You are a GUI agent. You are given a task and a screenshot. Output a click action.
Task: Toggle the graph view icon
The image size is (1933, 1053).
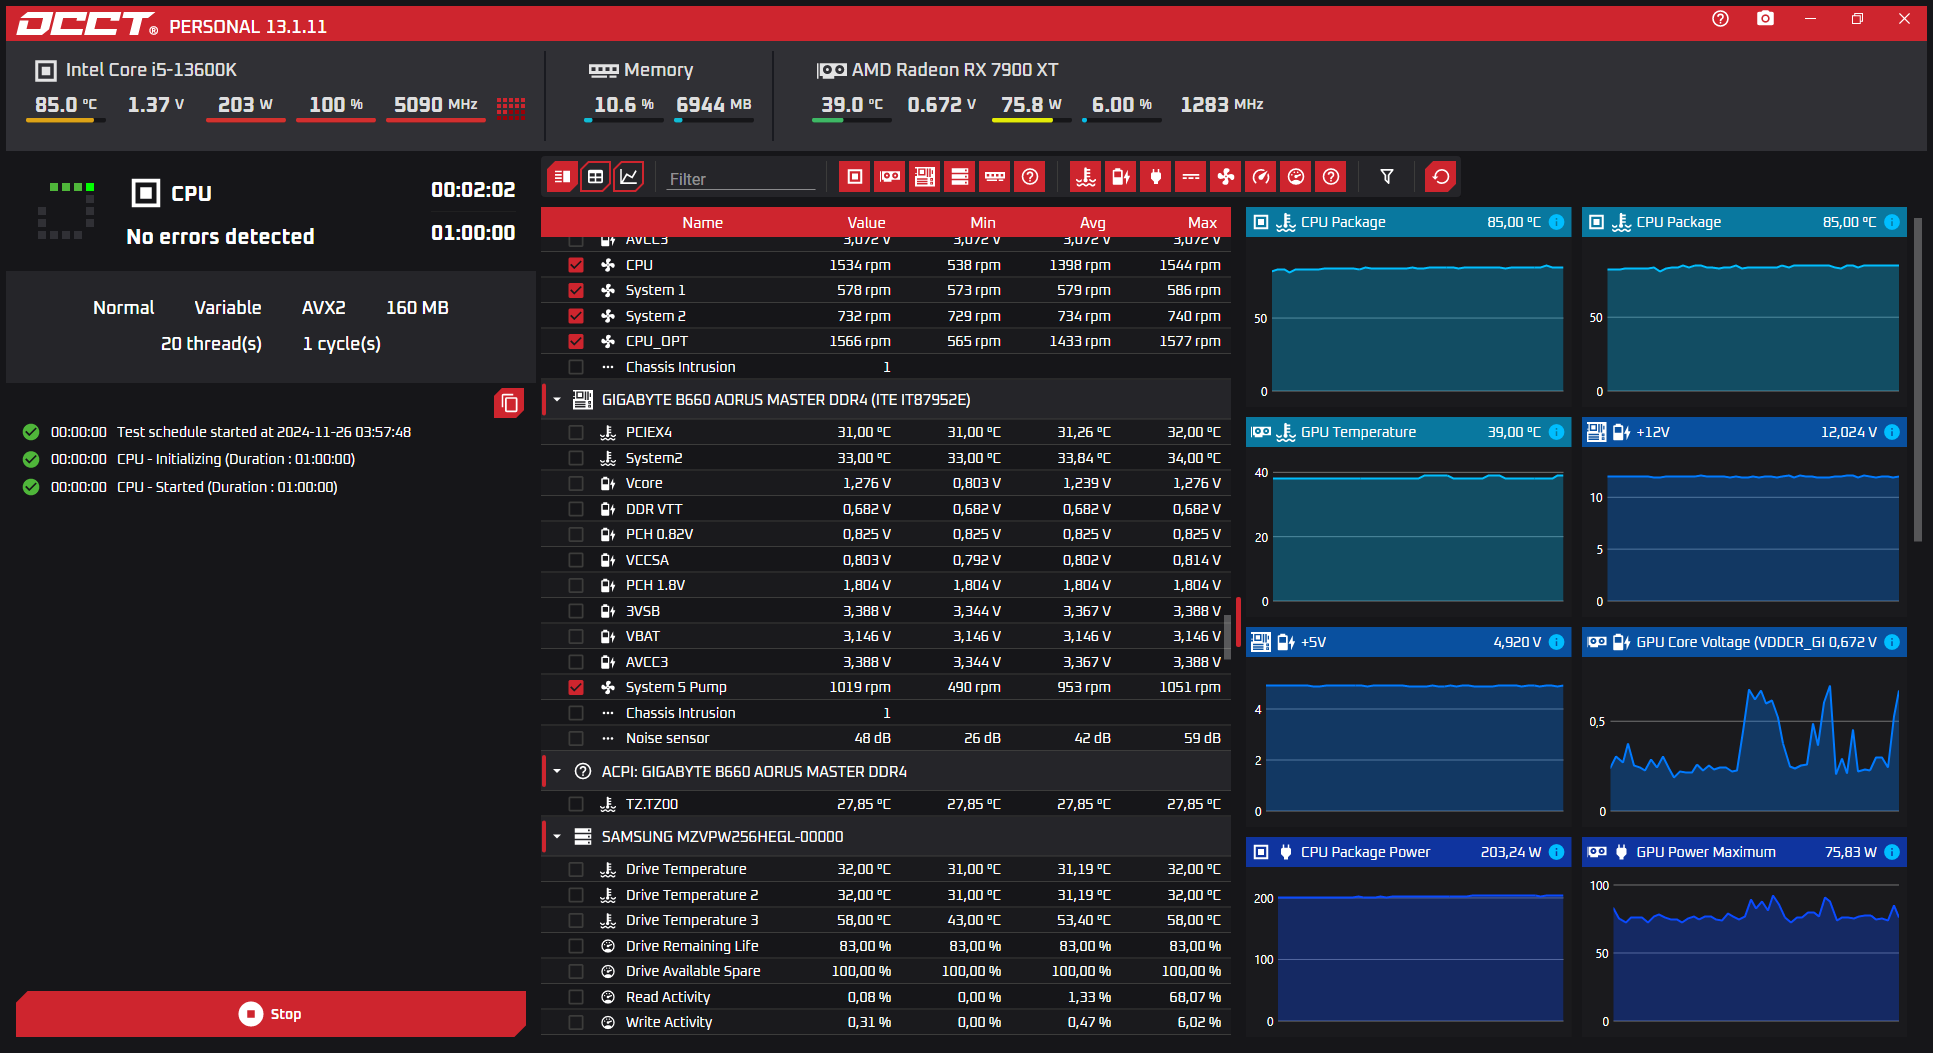coord(628,177)
